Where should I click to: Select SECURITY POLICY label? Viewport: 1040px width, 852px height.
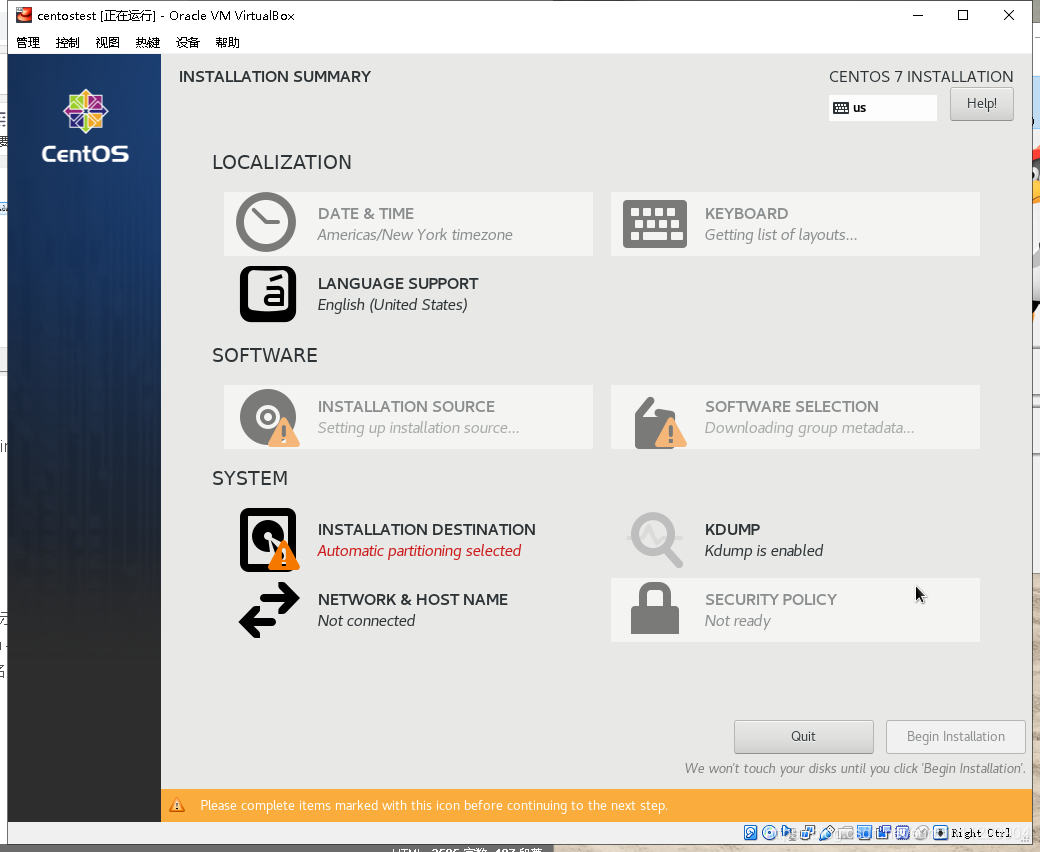click(771, 599)
